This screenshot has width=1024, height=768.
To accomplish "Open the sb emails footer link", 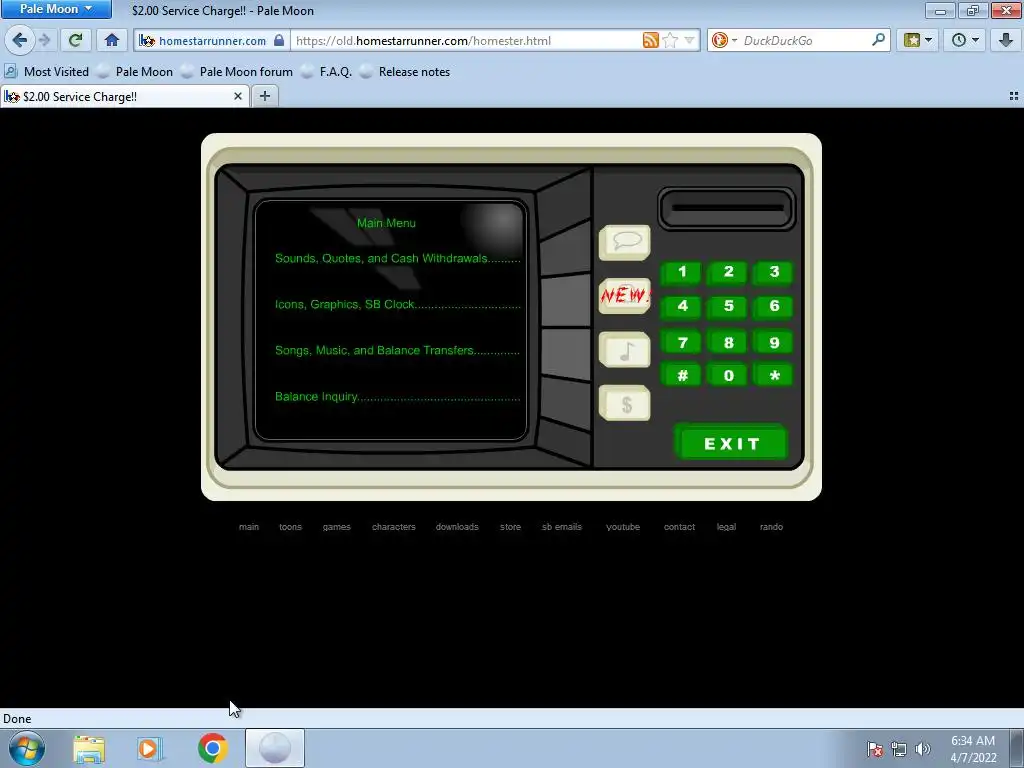I will point(562,527).
